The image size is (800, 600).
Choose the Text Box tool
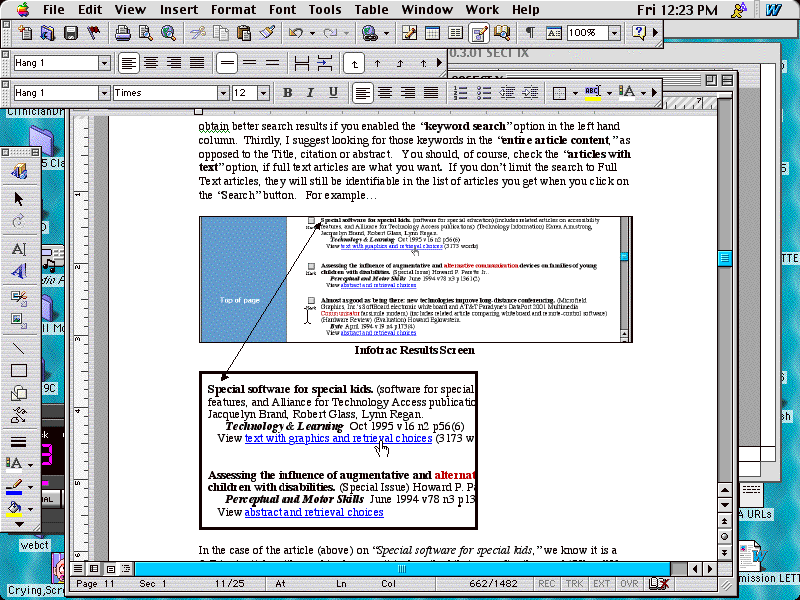pos(19,248)
